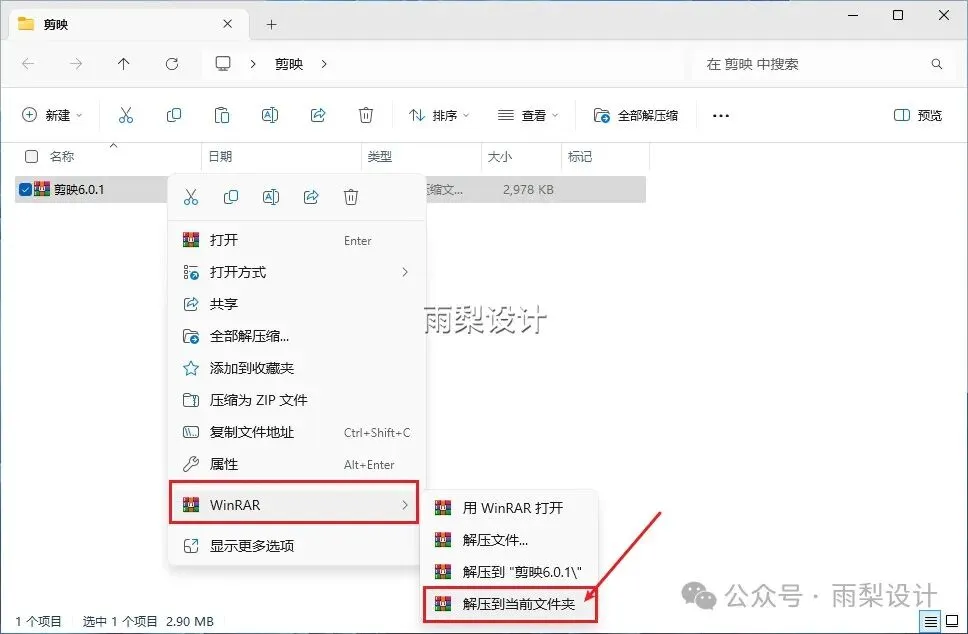Choose 全部解压缩... in the context menu

[297, 336]
